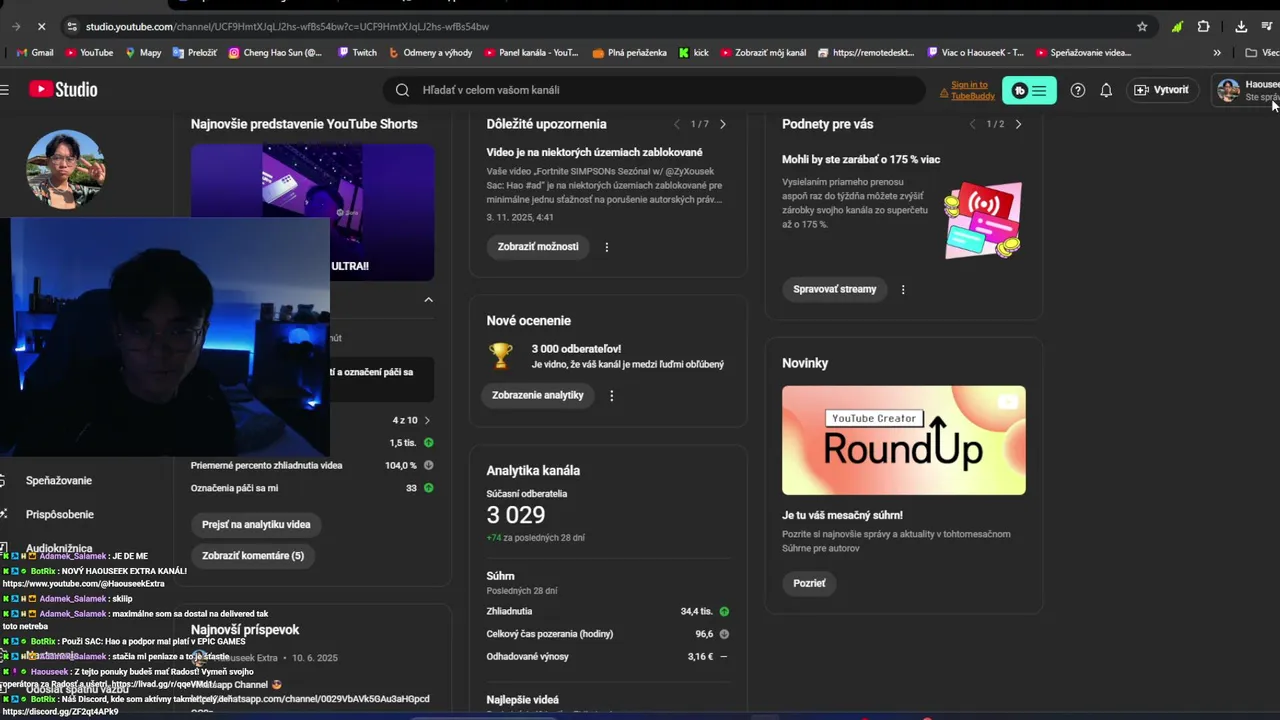Stop loading the page
The width and height of the screenshot is (1280, 720).
40,26
